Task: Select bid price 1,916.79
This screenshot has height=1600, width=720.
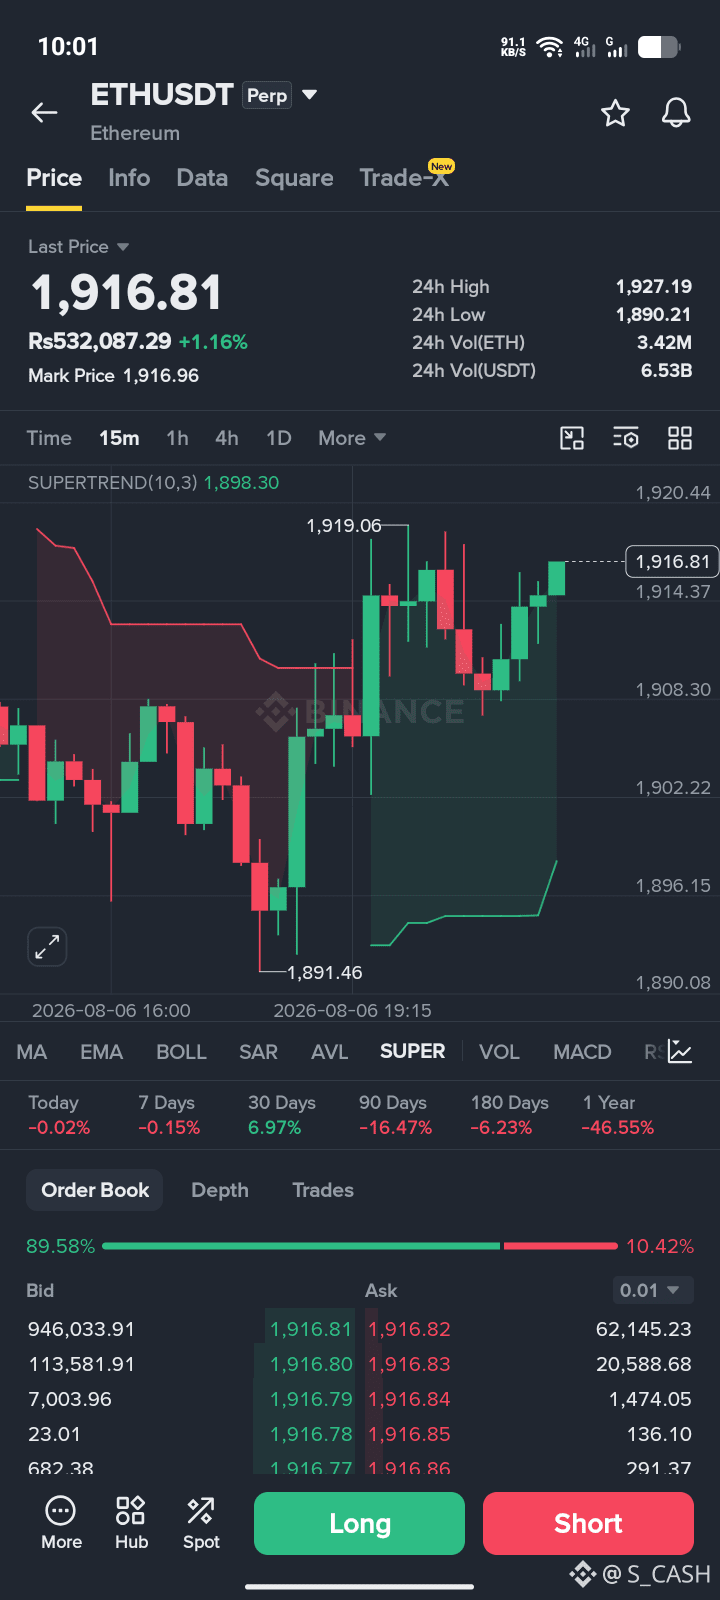Action: (311, 1399)
